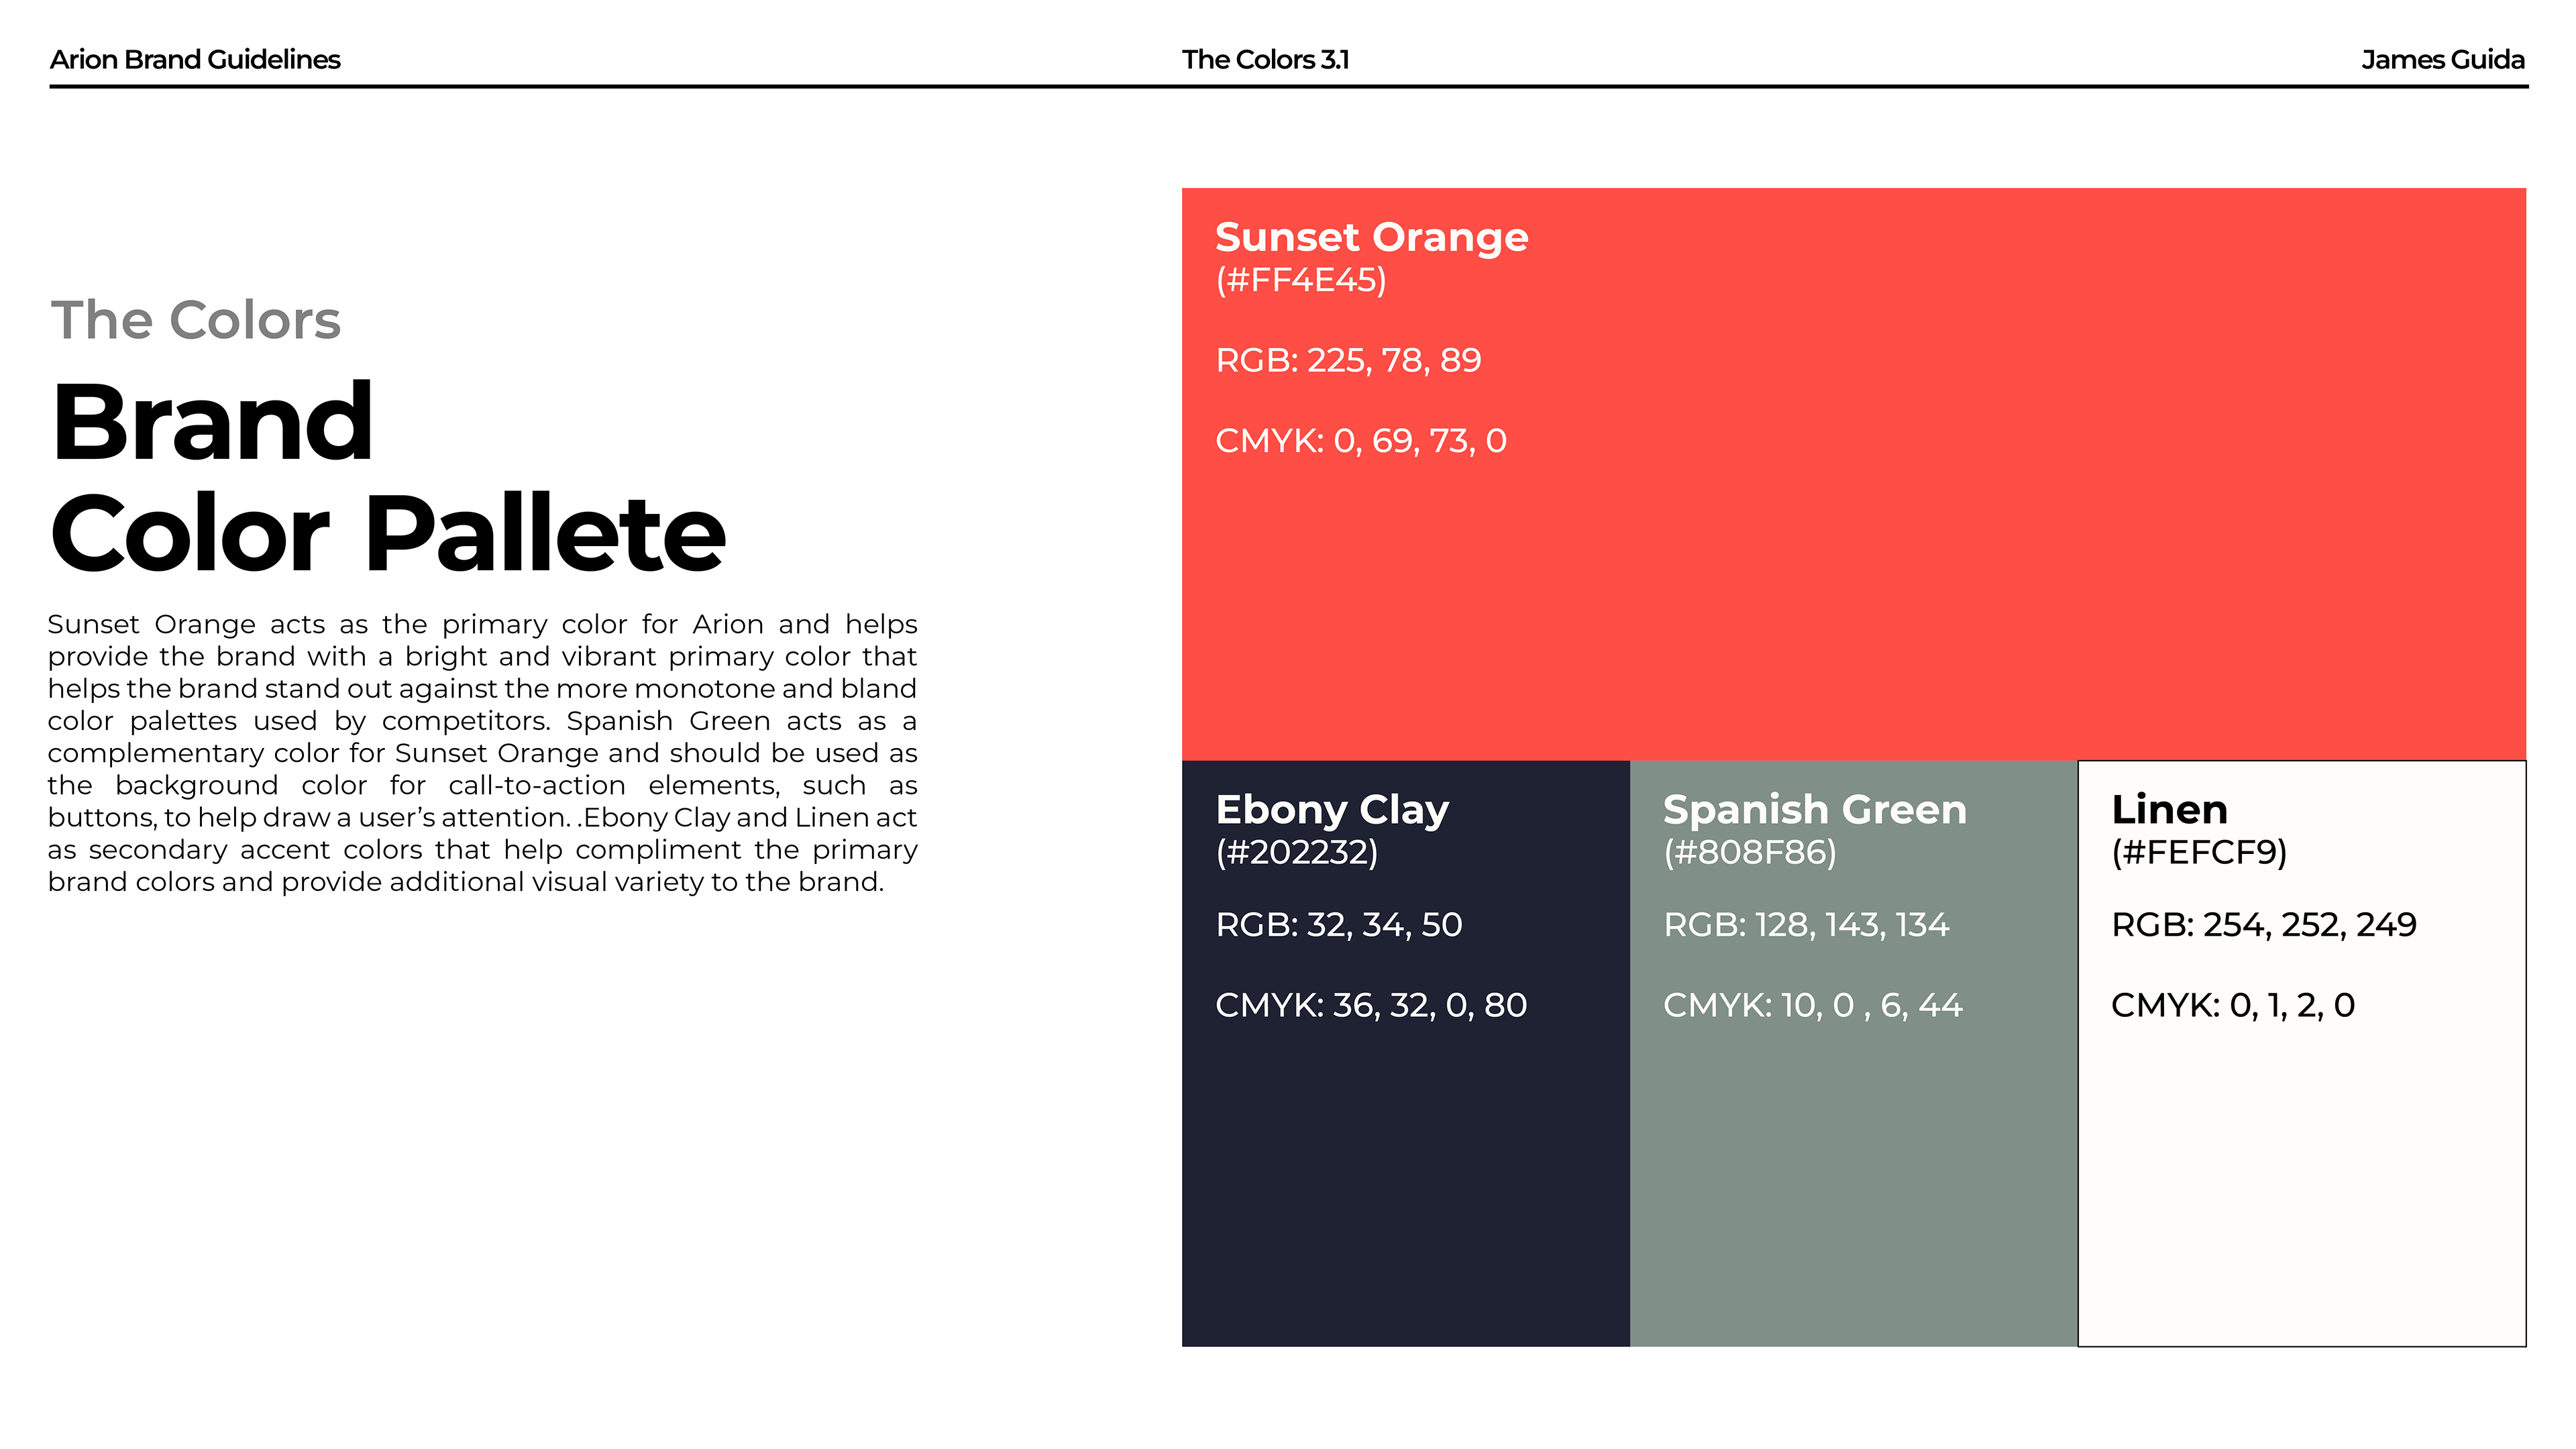Select "The Colors" heading text

[x=196, y=320]
